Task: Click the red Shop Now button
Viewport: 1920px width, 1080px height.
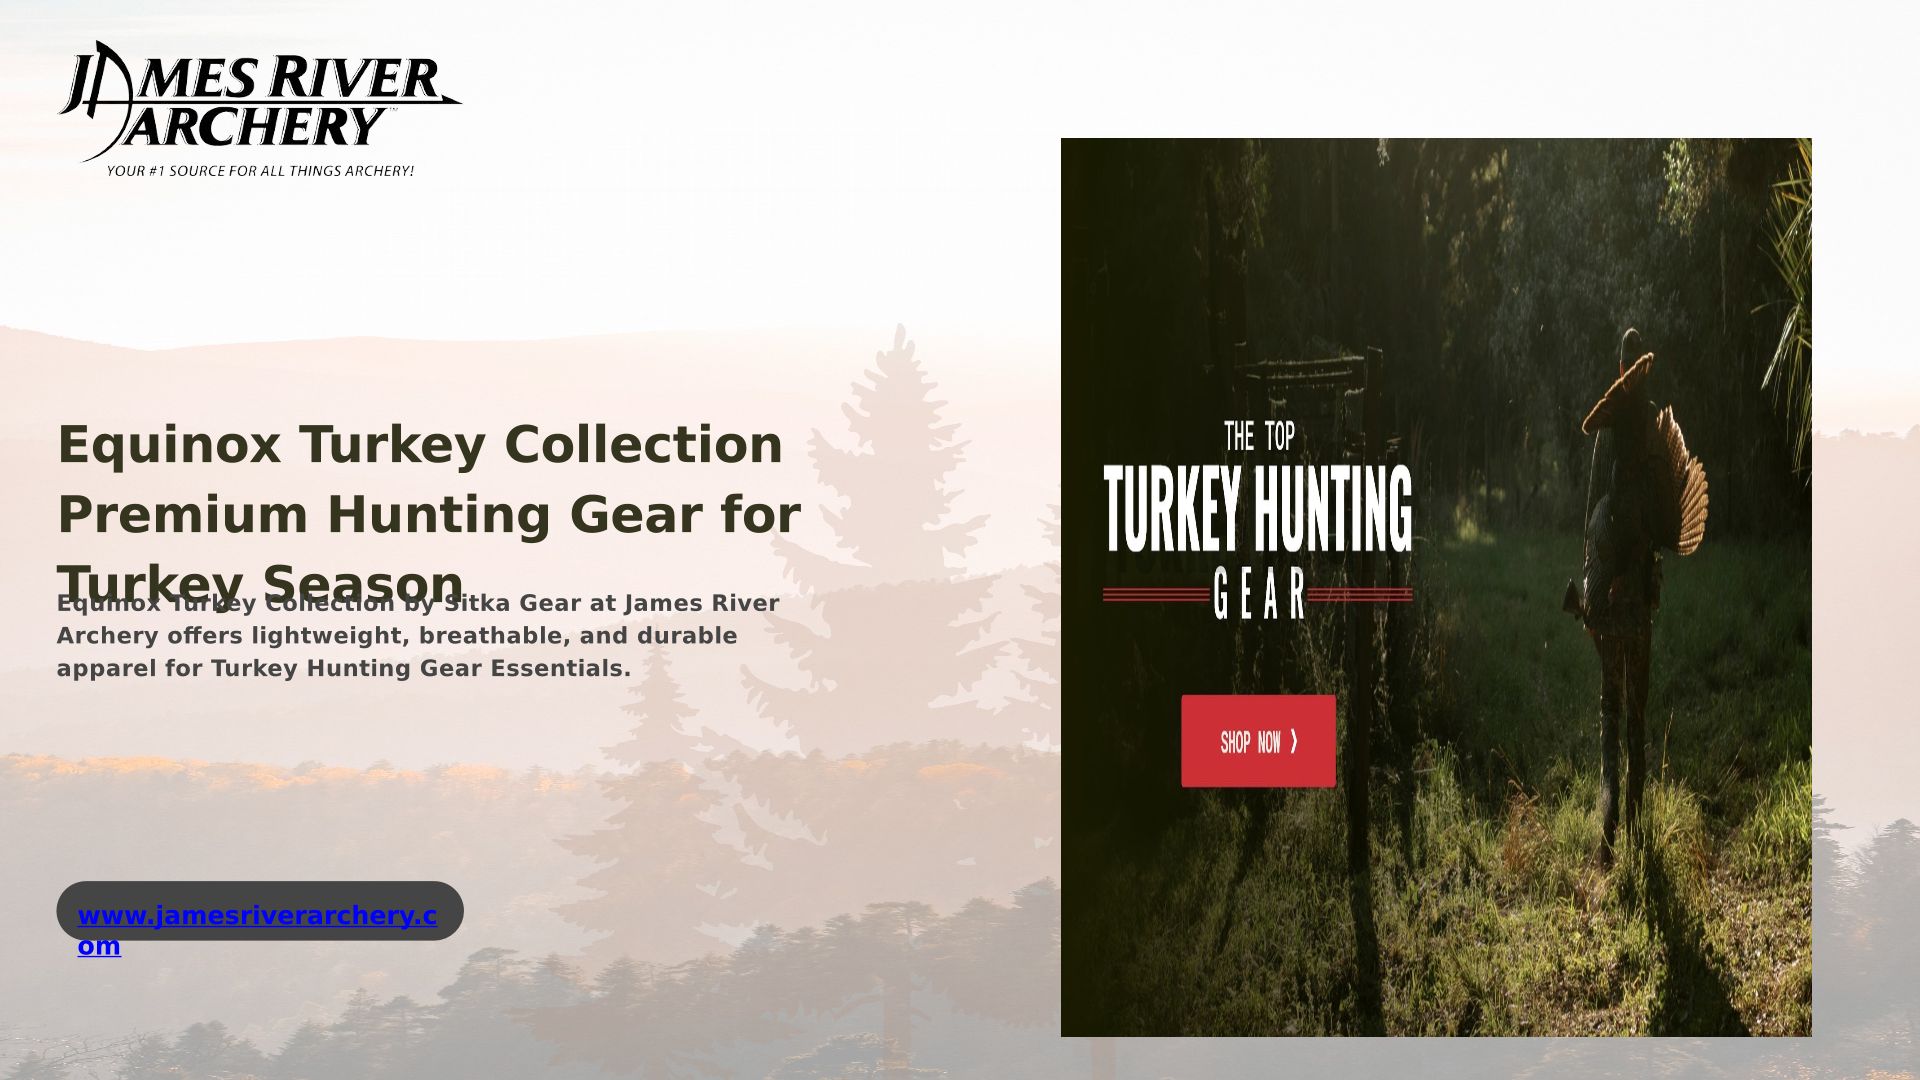Action: point(1258,741)
